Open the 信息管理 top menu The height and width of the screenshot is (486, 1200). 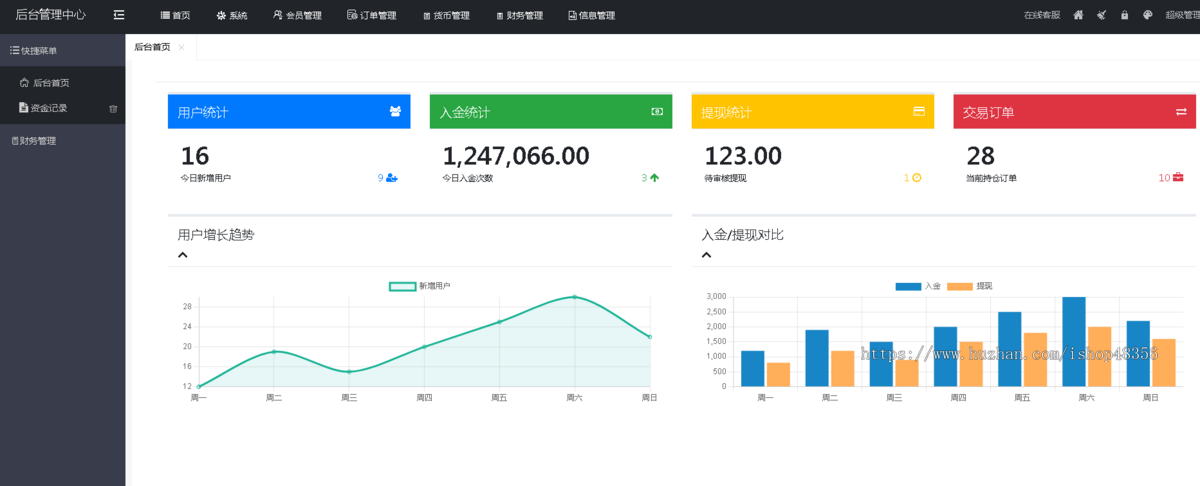pos(591,15)
